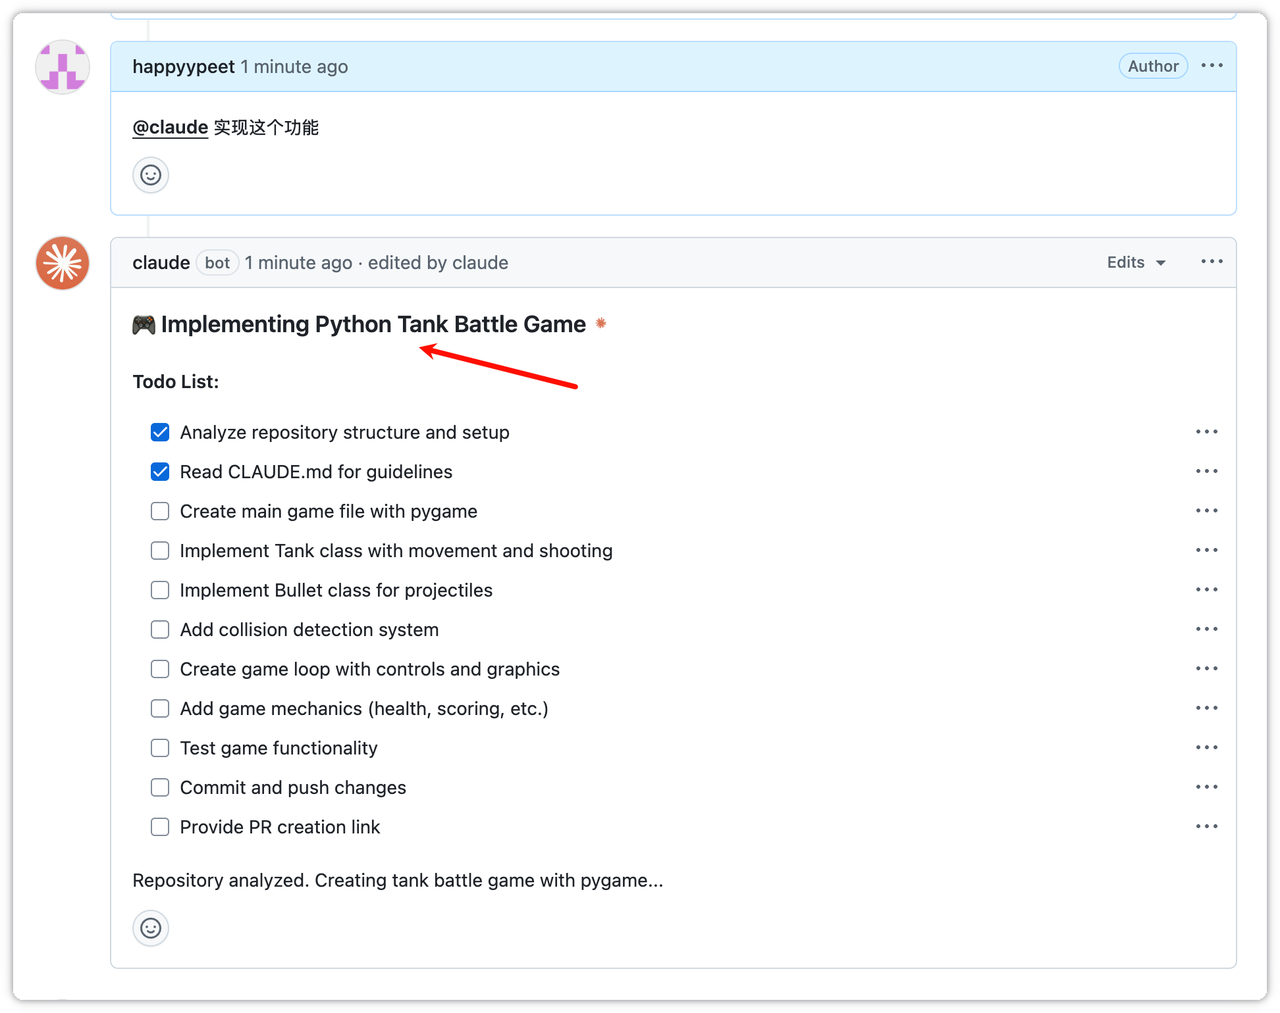
Task: Uncheck 'Analyze repository structure and setup'
Action: pos(160,432)
